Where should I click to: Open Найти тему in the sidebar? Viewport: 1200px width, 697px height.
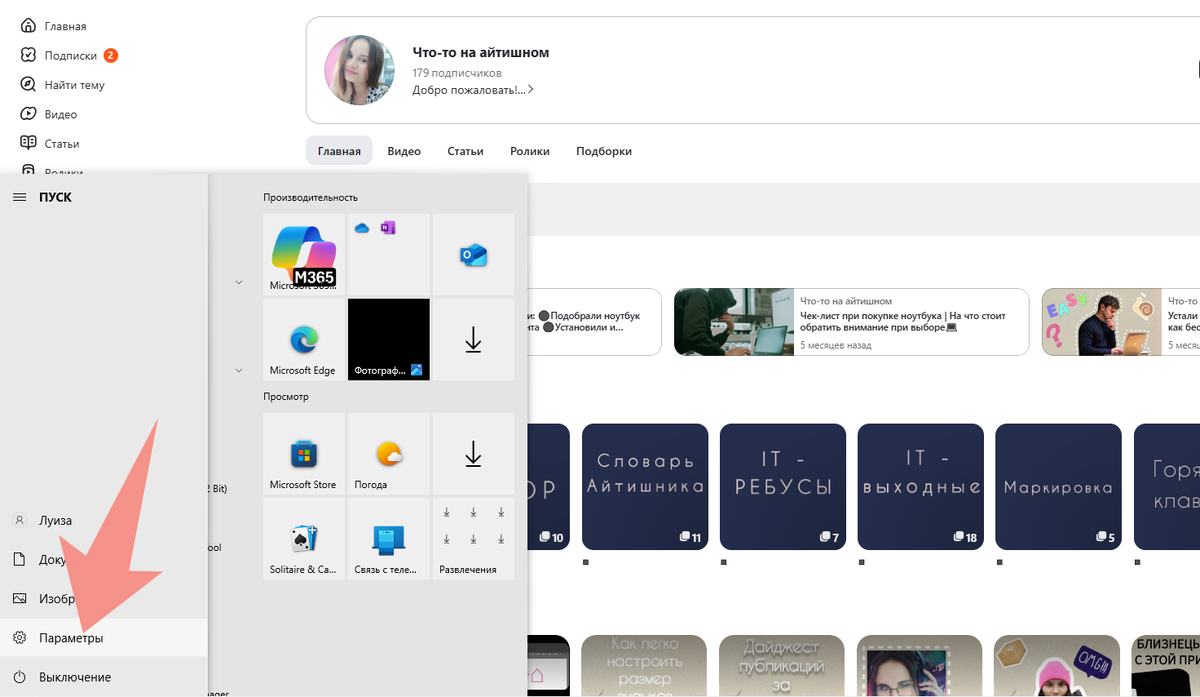point(63,85)
